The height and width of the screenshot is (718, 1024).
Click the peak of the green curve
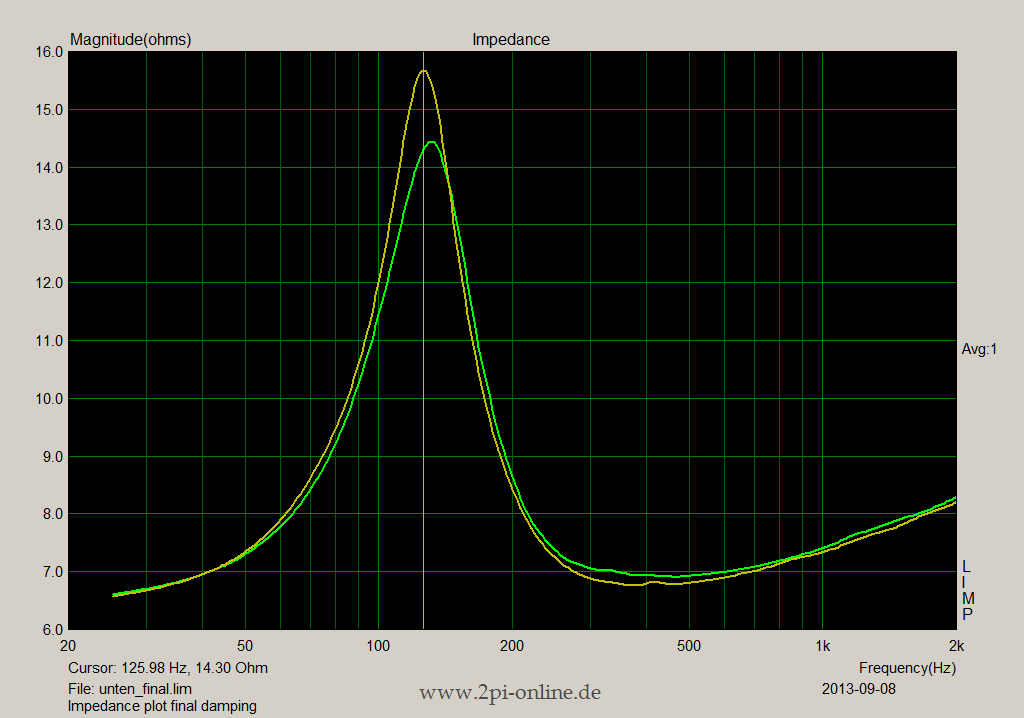point(431,142)
